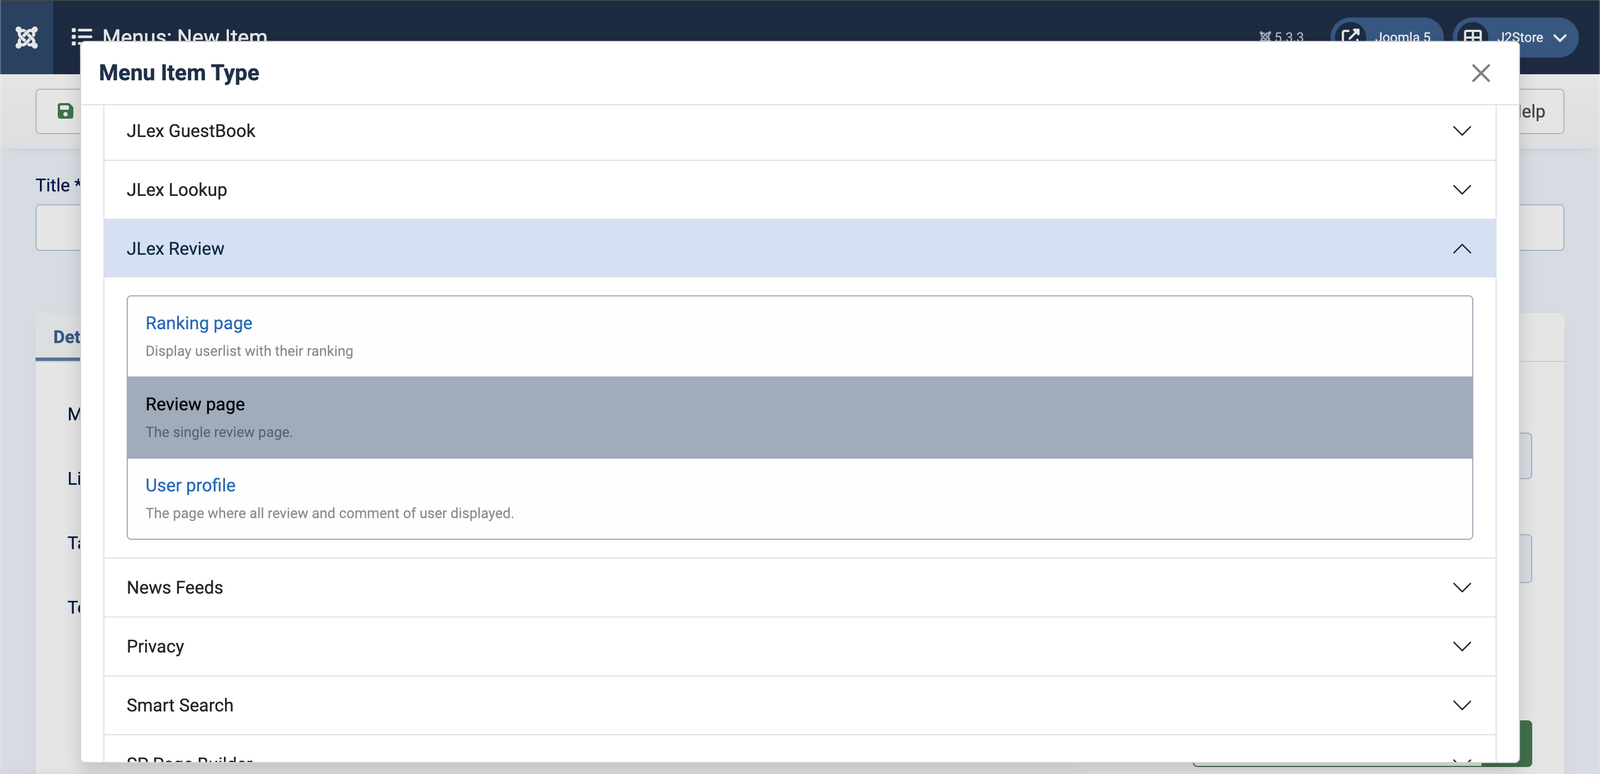The width and height of the screenshot is (1600, 774).
Task: Click 'The single review page.' description
Action: 219,432
